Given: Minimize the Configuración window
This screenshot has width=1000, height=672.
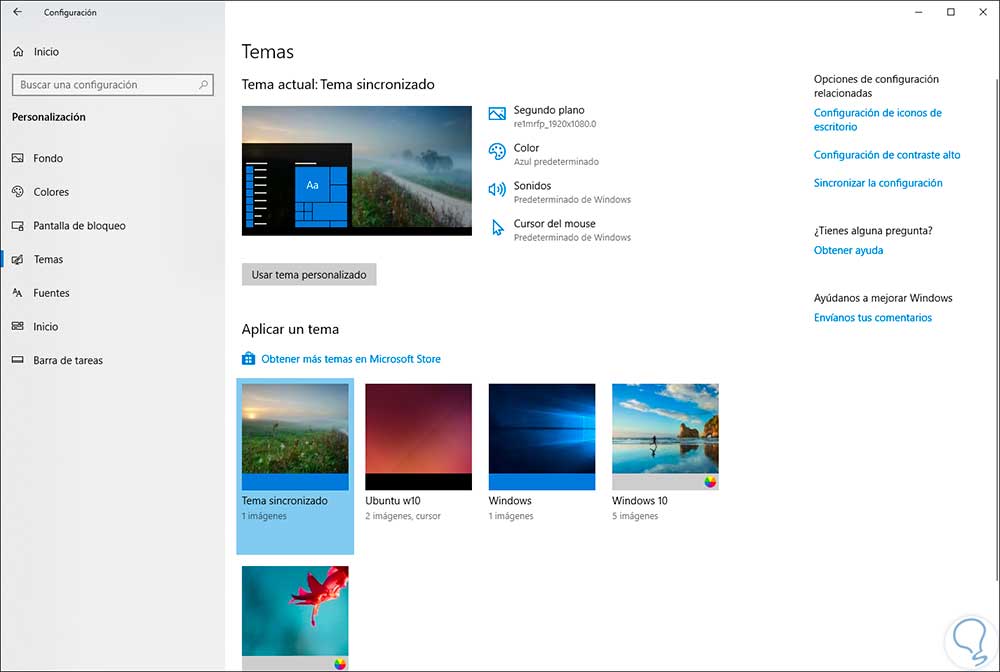Looking at the screenshot, I should (x=918, y=12).
